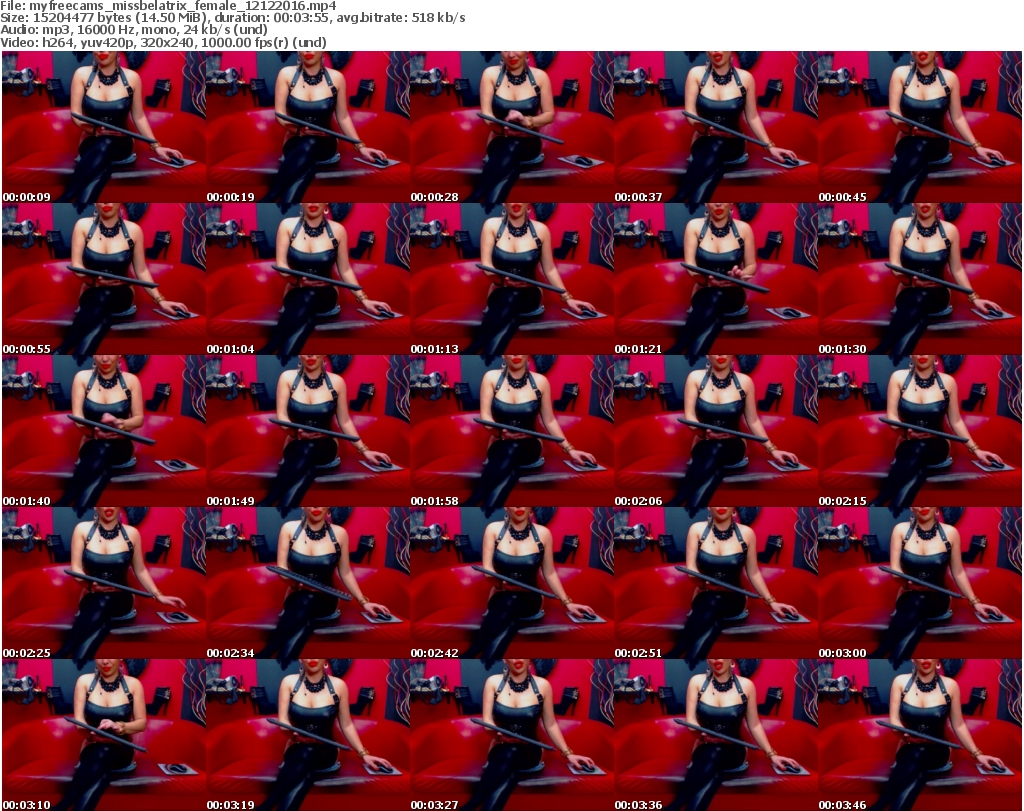Pick the thumbnail at 00:01:58
Screen dimensions: 1024x811
point(511,432)
